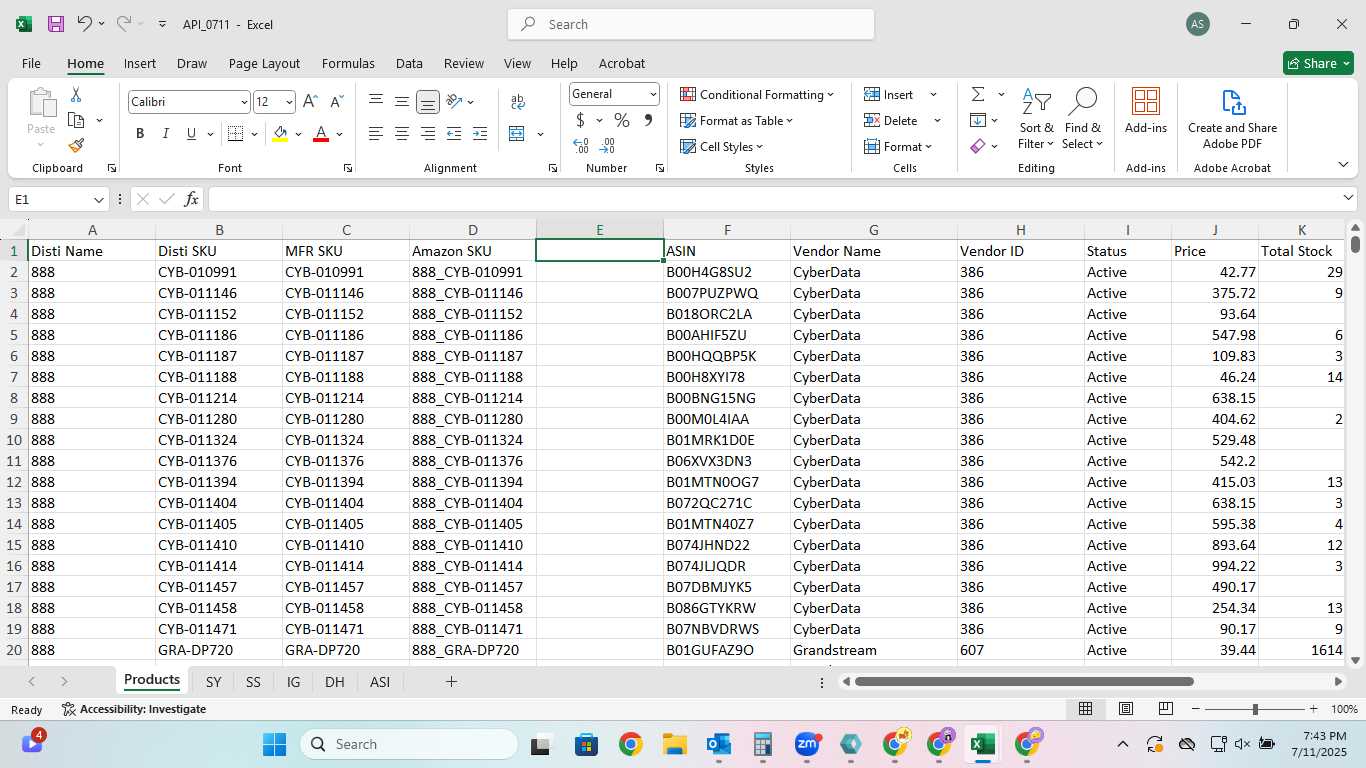
Task: Increase Indent of cell contents
Action: pos(480,133)
